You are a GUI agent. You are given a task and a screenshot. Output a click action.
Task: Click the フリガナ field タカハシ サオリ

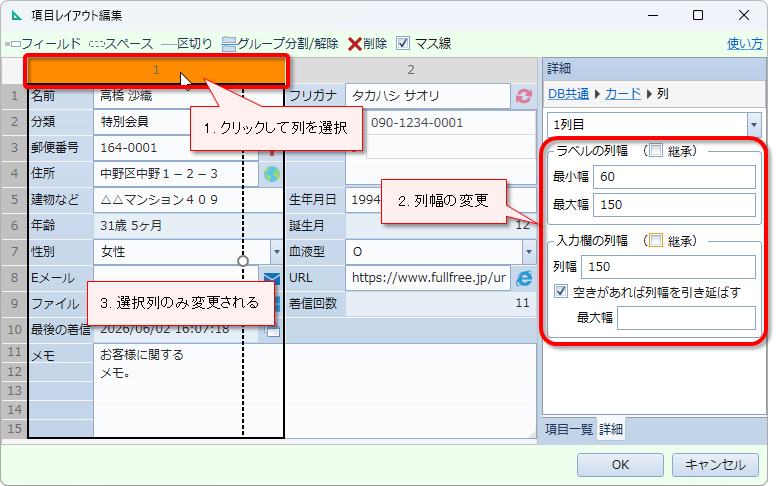pyautogui.click(x=428, y=96)
